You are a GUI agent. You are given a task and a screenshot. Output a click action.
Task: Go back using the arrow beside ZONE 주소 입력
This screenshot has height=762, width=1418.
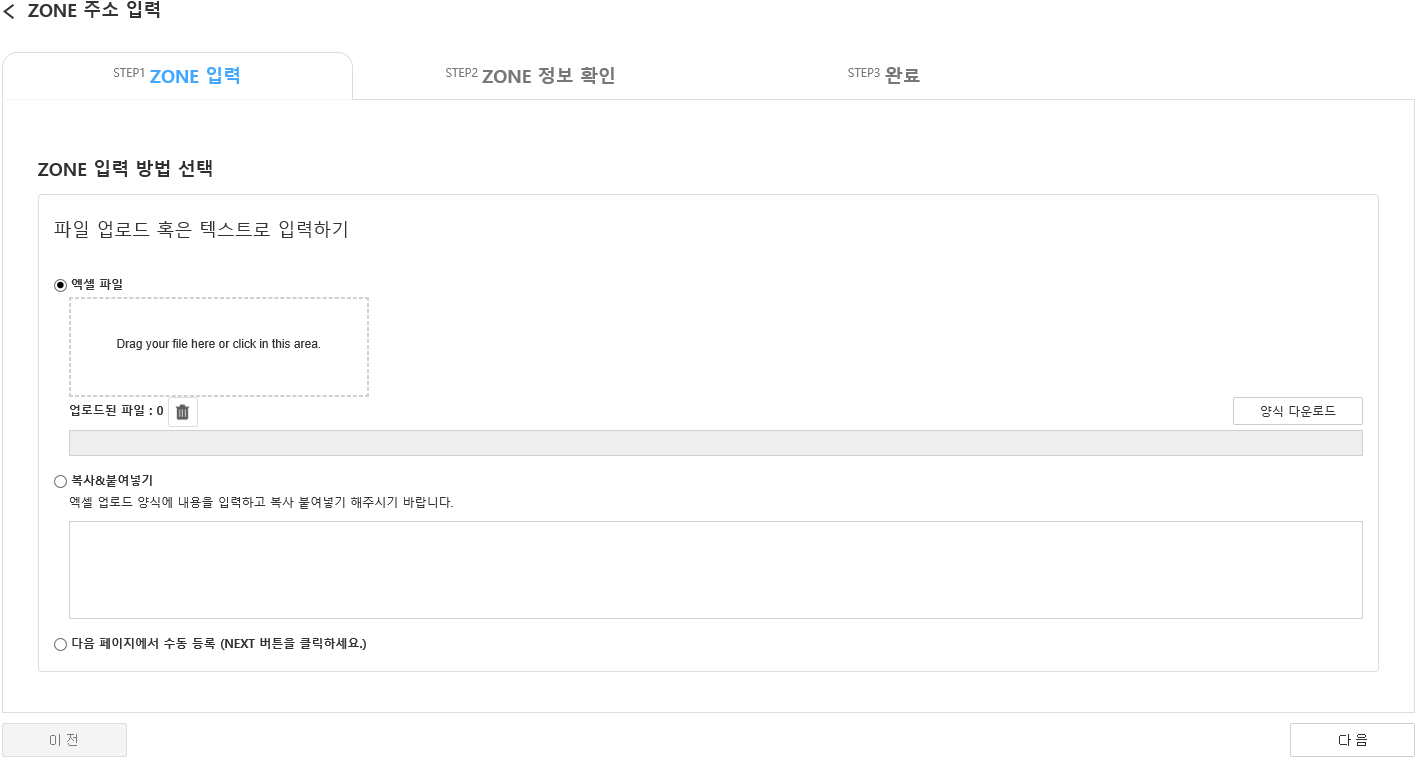coord(9,12)
